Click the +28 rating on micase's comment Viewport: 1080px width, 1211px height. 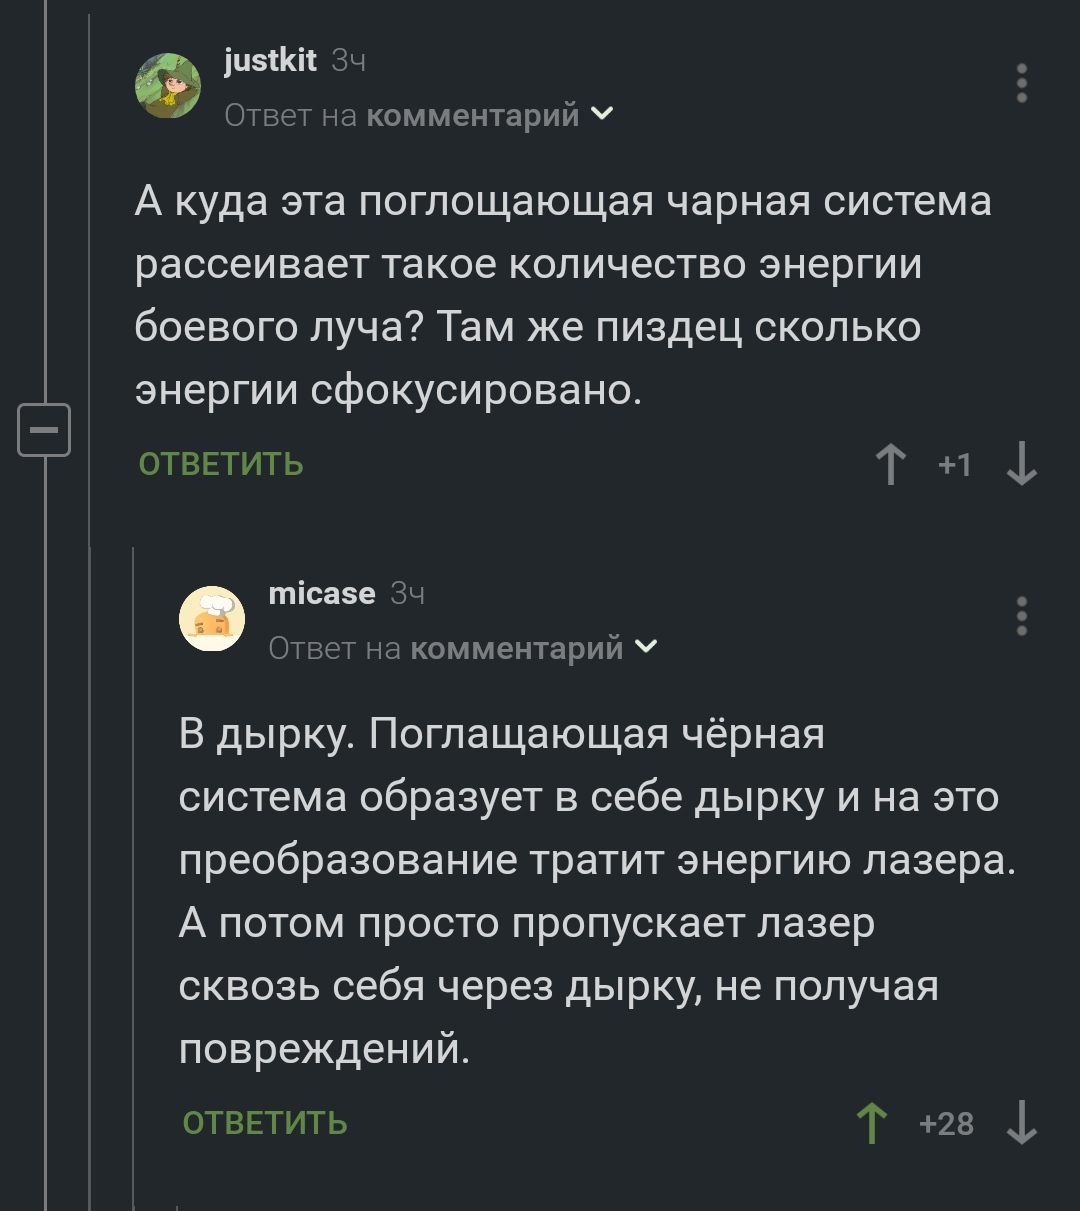pyautogui.click(x=946, y=1124)
